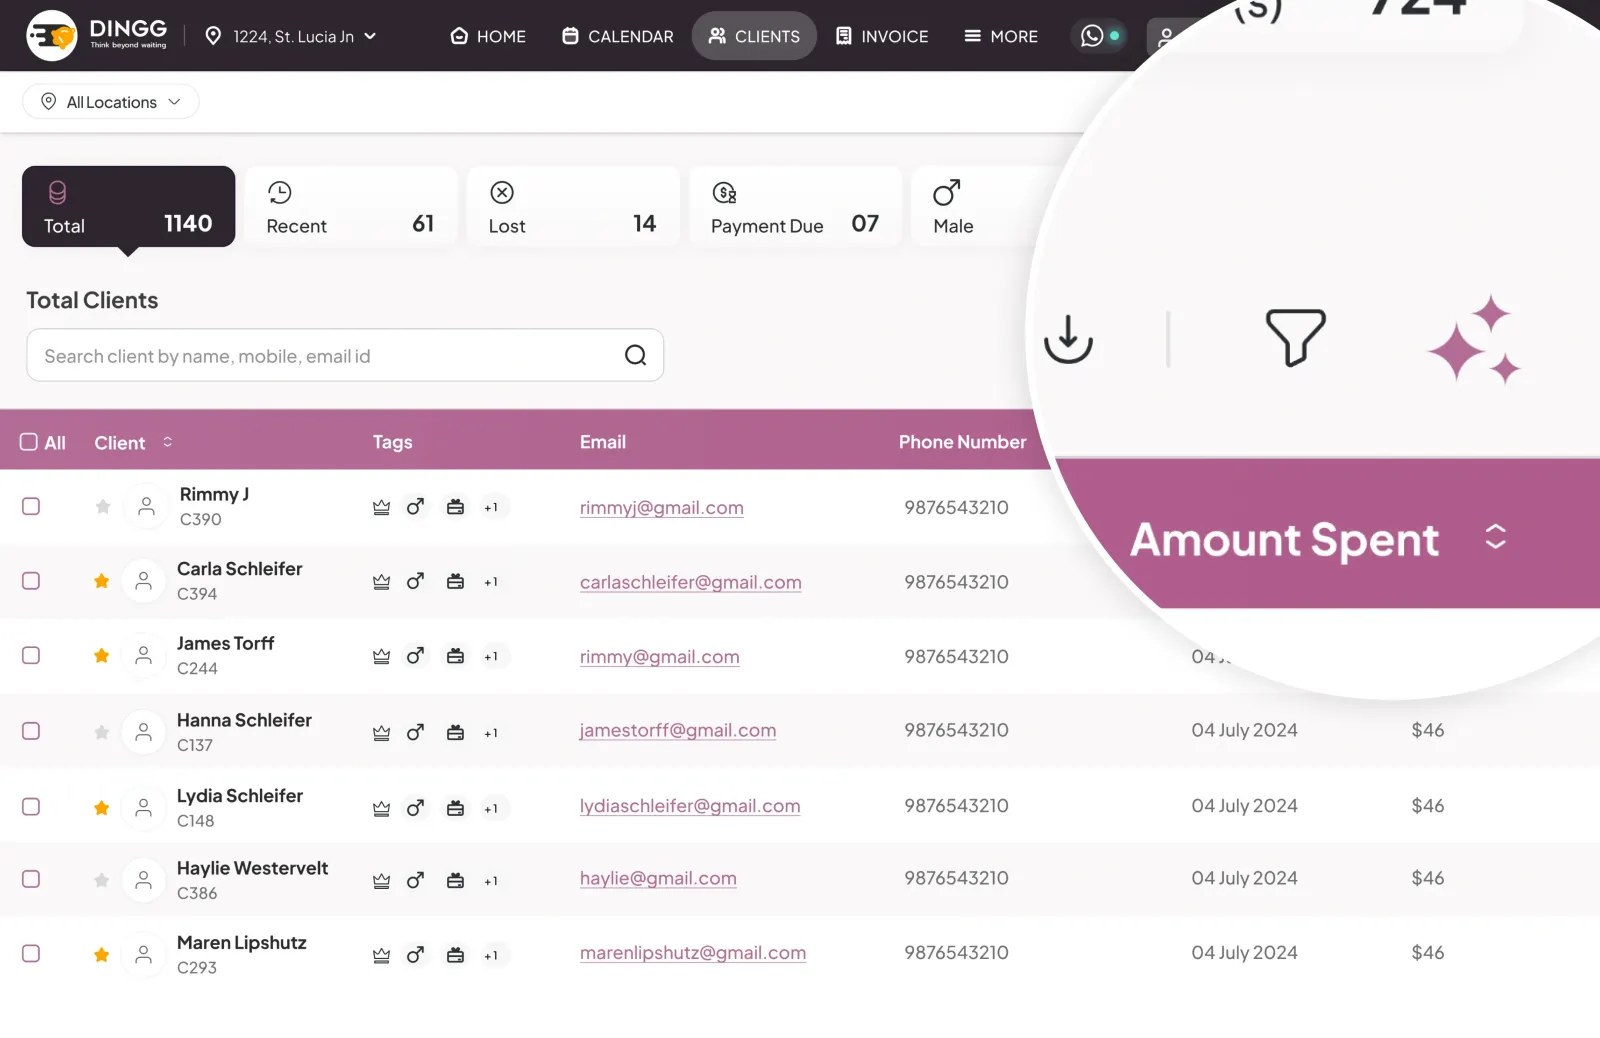
Task: Open Haylie Westervelt client name
Action: tap(252, 869)
